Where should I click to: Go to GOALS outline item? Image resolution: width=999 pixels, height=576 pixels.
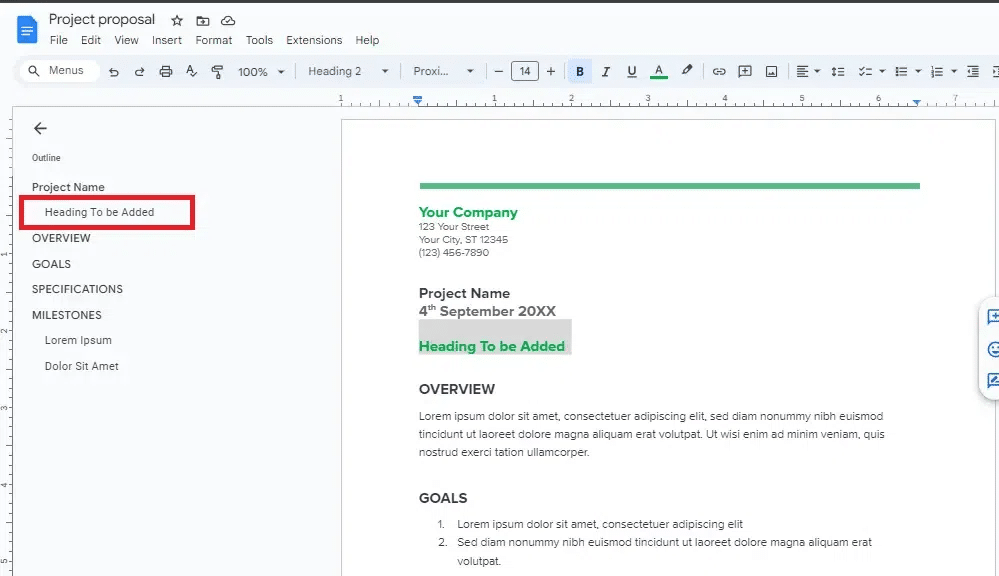tap(52, 264)
